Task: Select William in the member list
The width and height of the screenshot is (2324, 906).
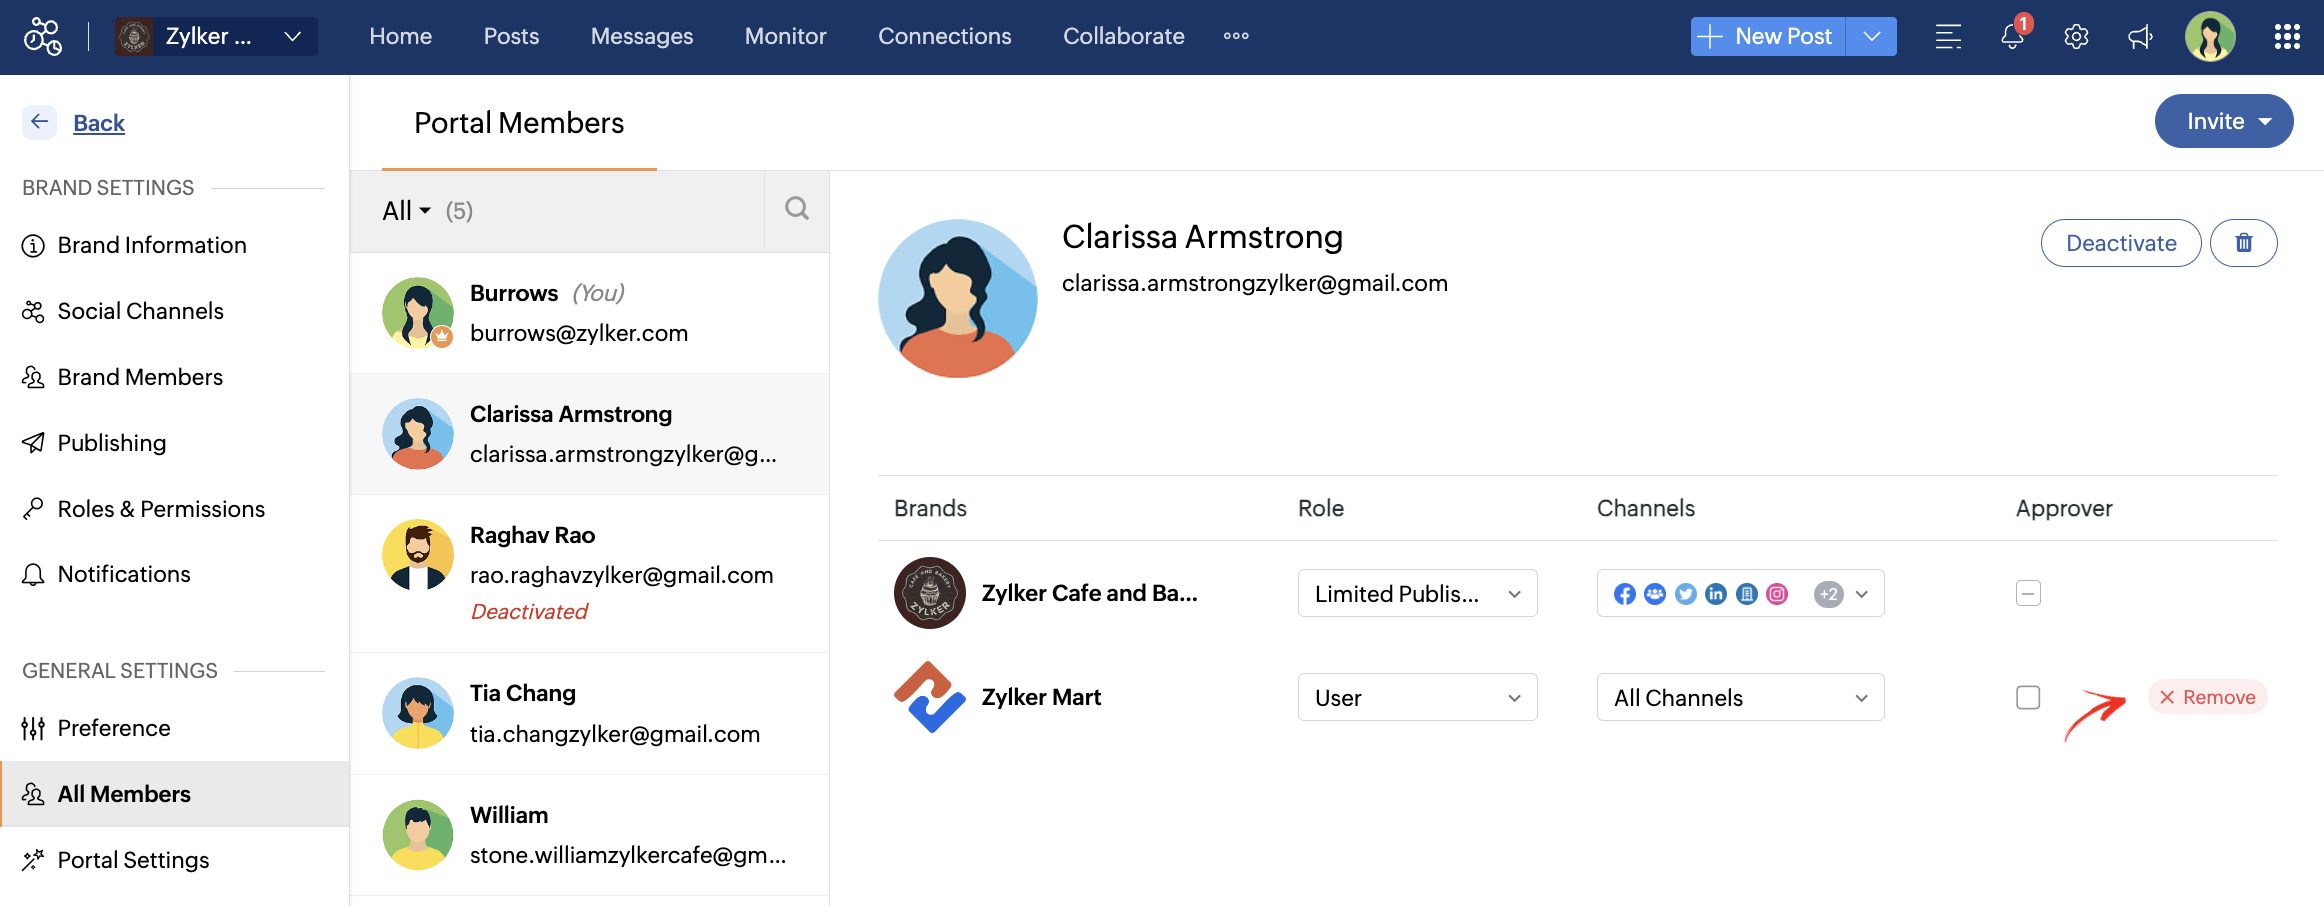Action: pos(590,835)
